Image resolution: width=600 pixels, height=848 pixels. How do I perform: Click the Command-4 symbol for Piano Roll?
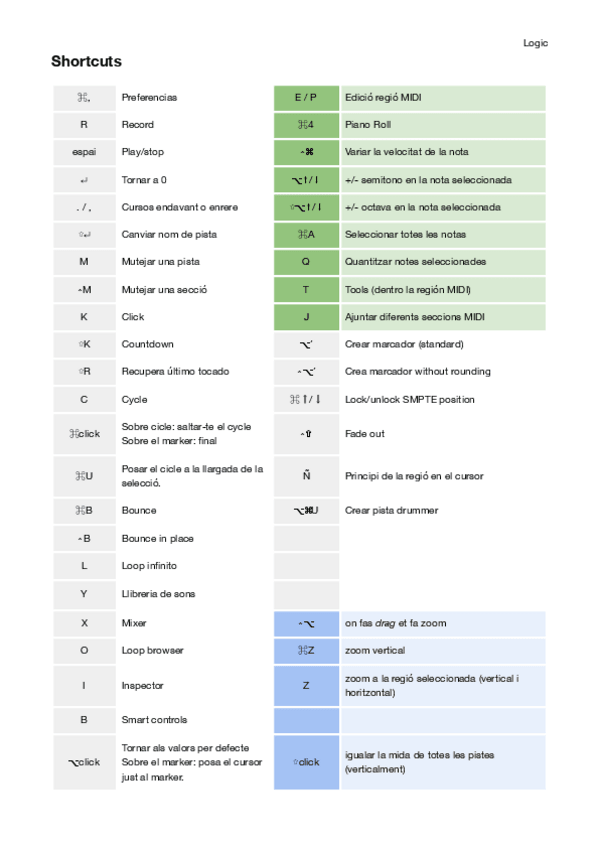[x=306, y=125]
